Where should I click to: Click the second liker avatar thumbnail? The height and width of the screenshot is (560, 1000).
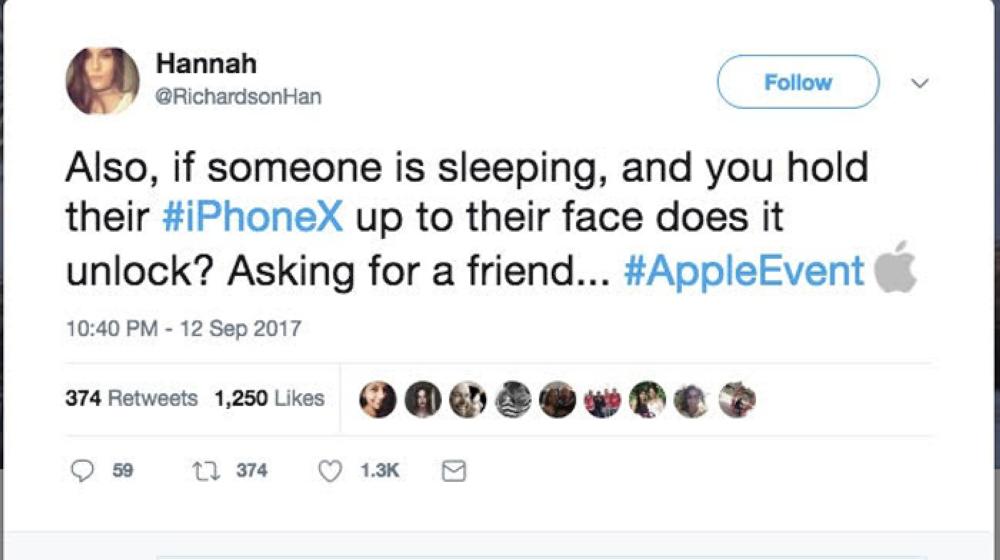[x=422, y=399]
